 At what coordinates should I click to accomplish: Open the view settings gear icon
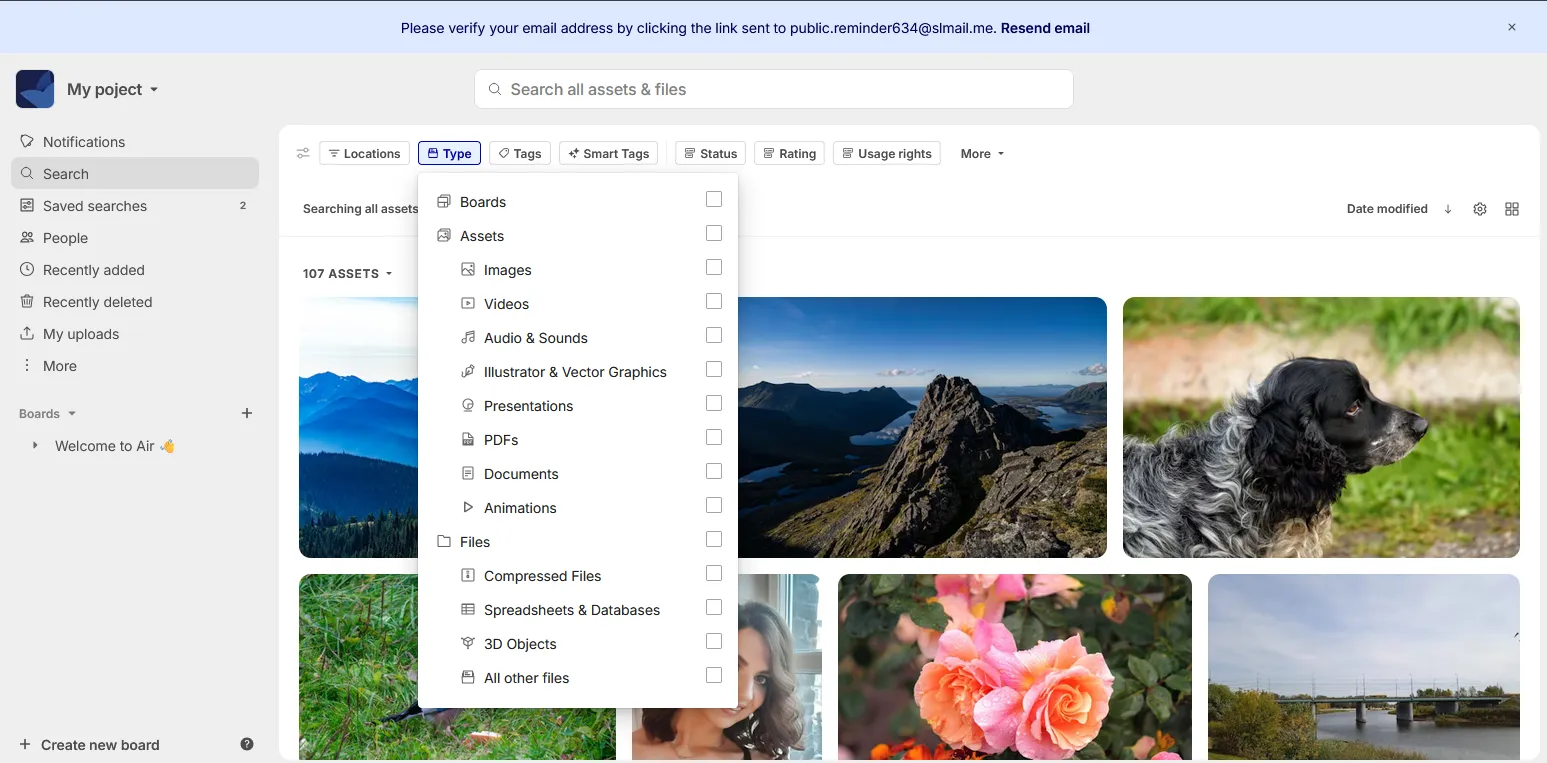point(1480,209)
